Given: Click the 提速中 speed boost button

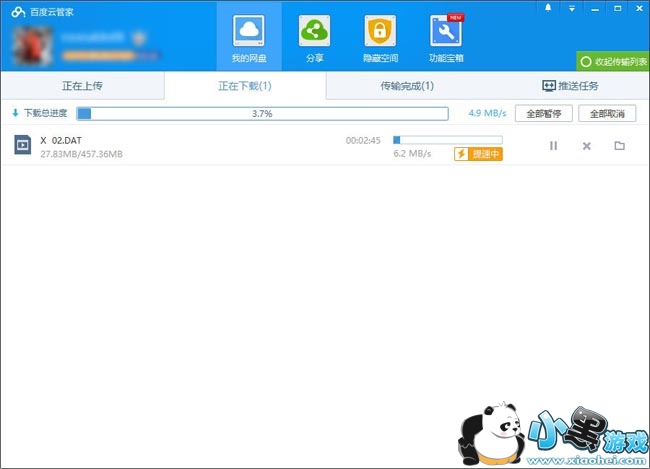Looking at the screenshot, I should pyautogui.click(x=478, y=154).
